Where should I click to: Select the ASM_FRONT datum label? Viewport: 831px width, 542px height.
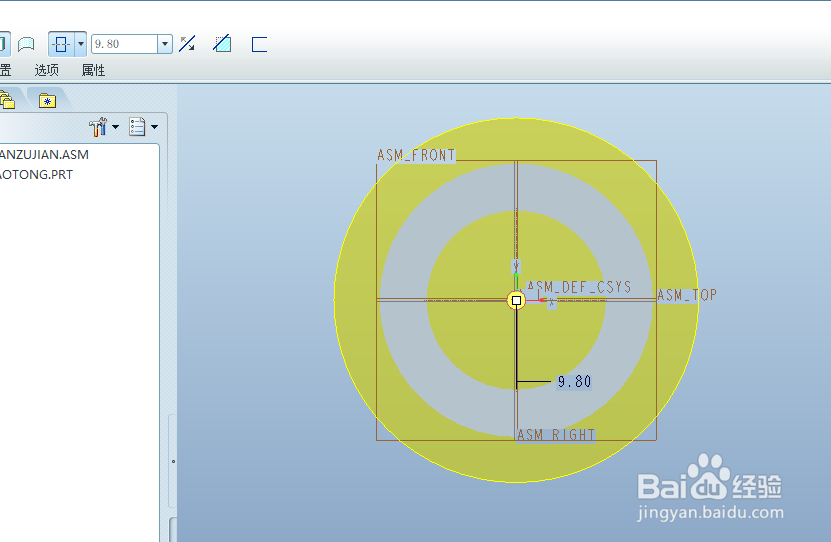click(x=416, y=155)
